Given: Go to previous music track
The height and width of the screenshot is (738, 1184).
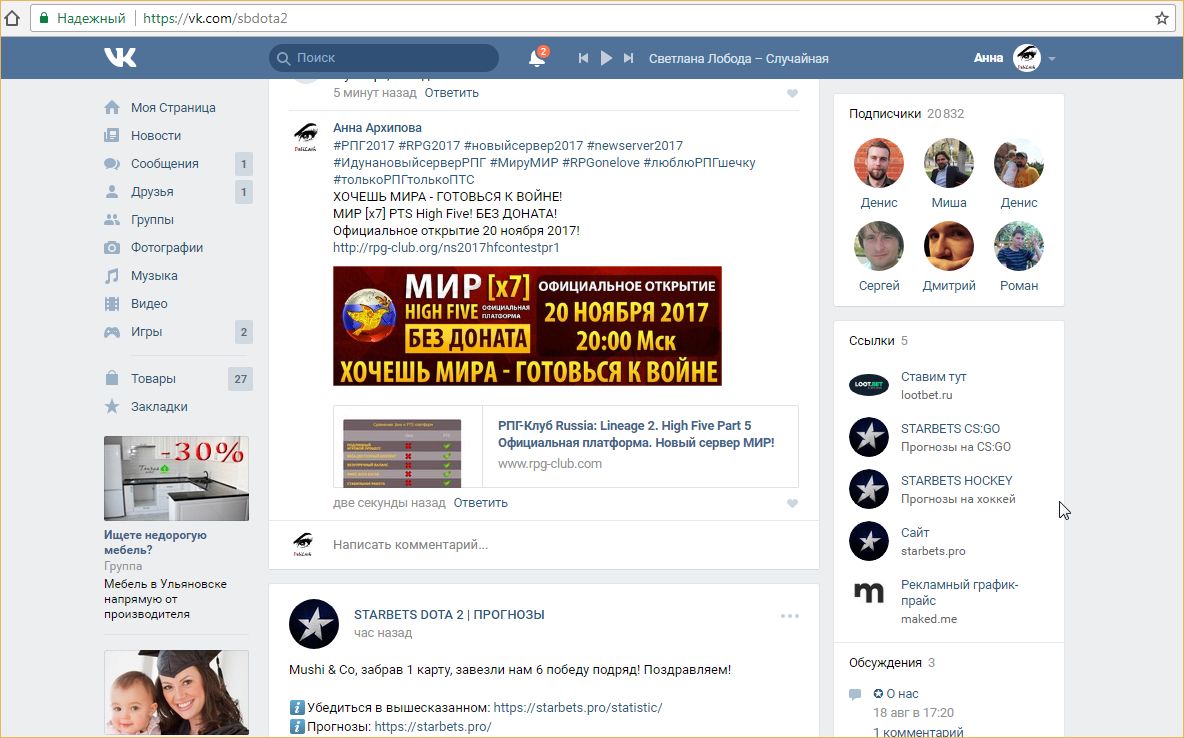Looking at the screenshot, I should 583,58.
